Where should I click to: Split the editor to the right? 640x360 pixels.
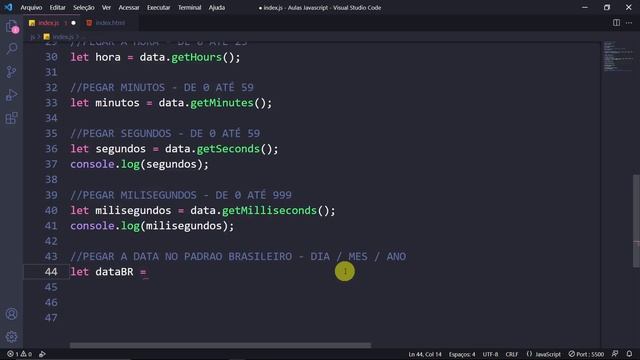[x=616, y=23]
